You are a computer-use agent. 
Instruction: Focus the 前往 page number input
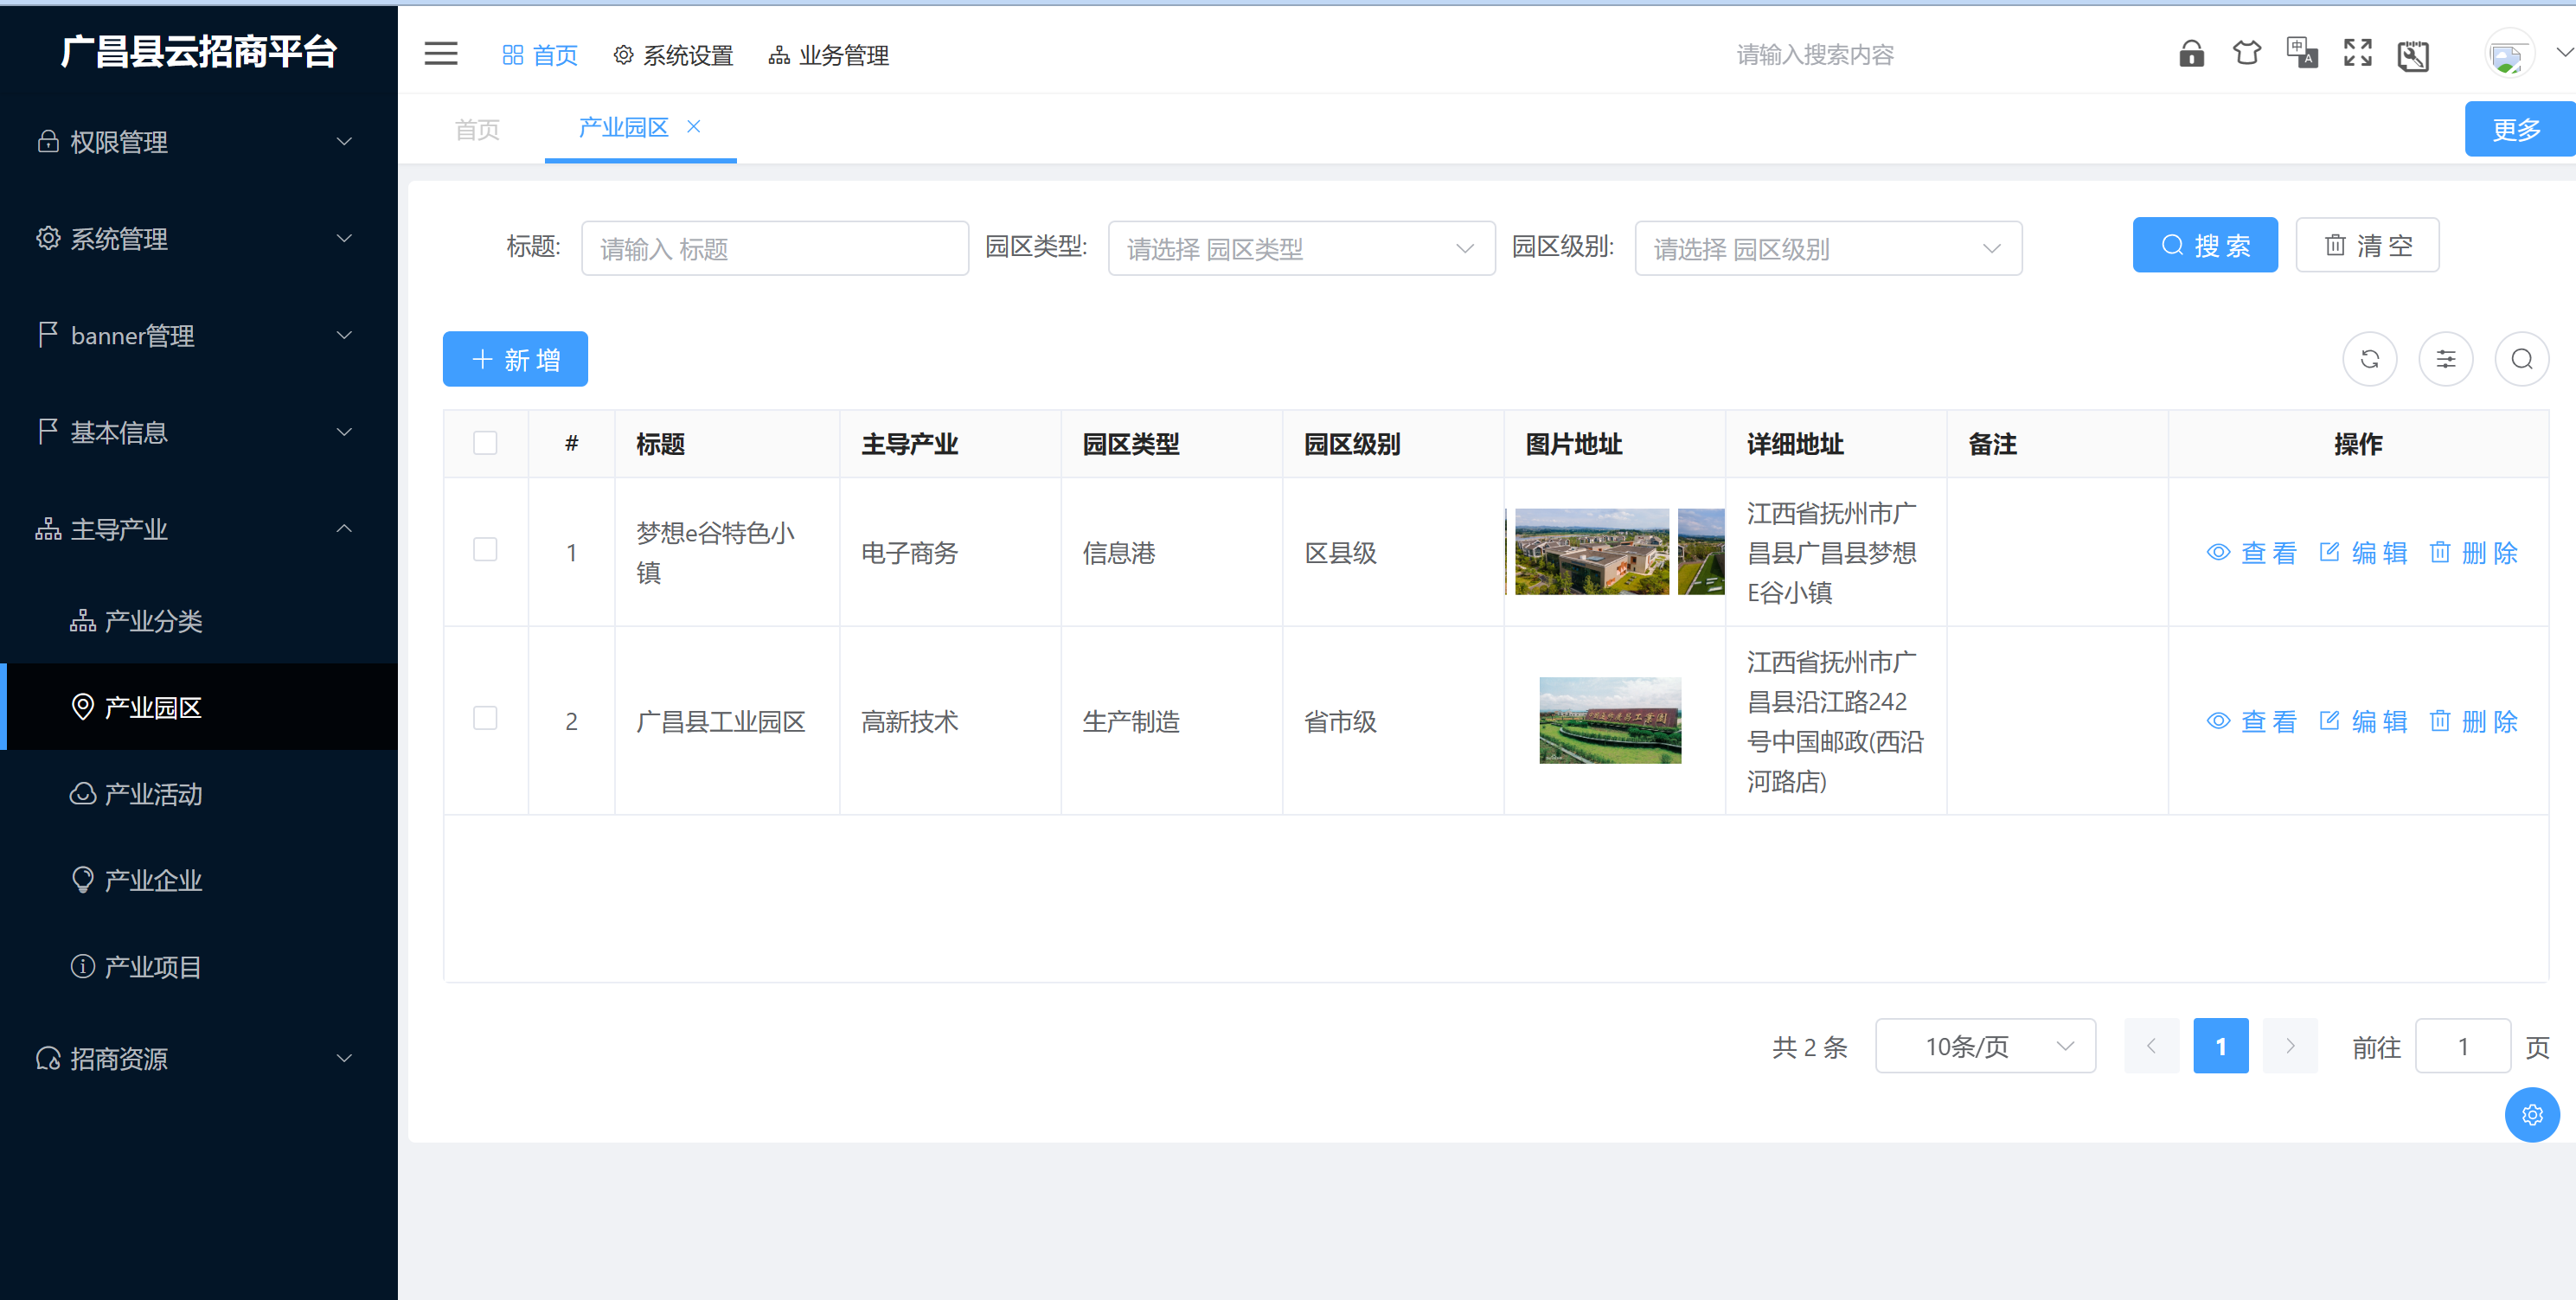(2462, 1046)
